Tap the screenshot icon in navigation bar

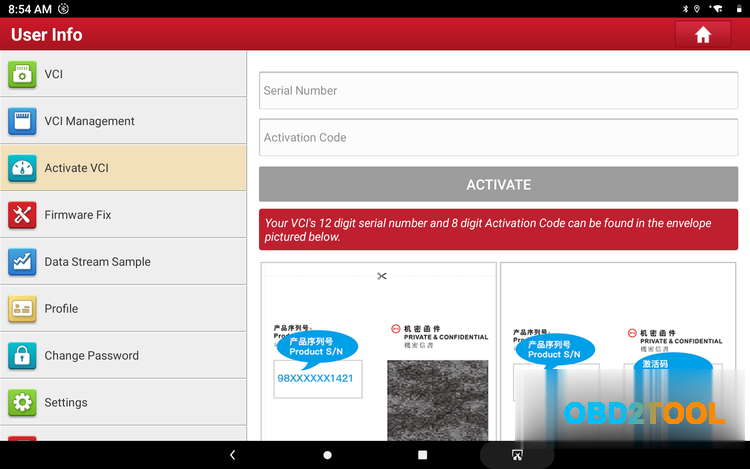pos(517,455)
